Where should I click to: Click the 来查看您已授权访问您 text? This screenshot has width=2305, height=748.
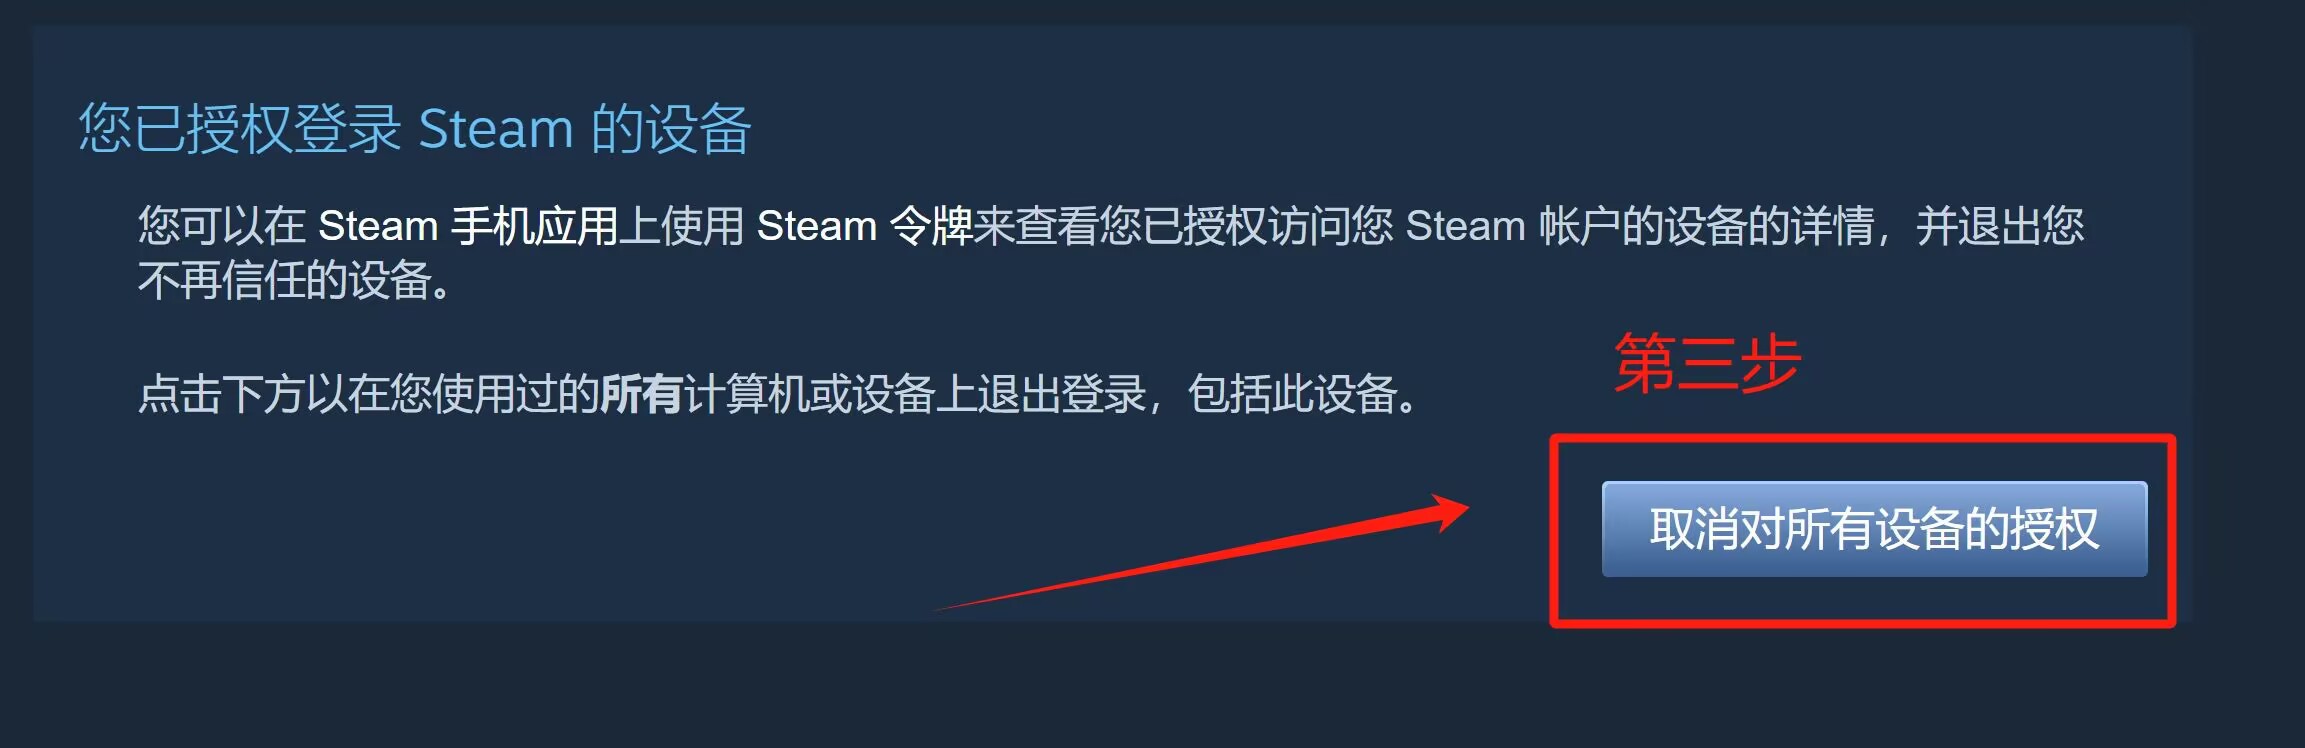(x=1184, y=226)
